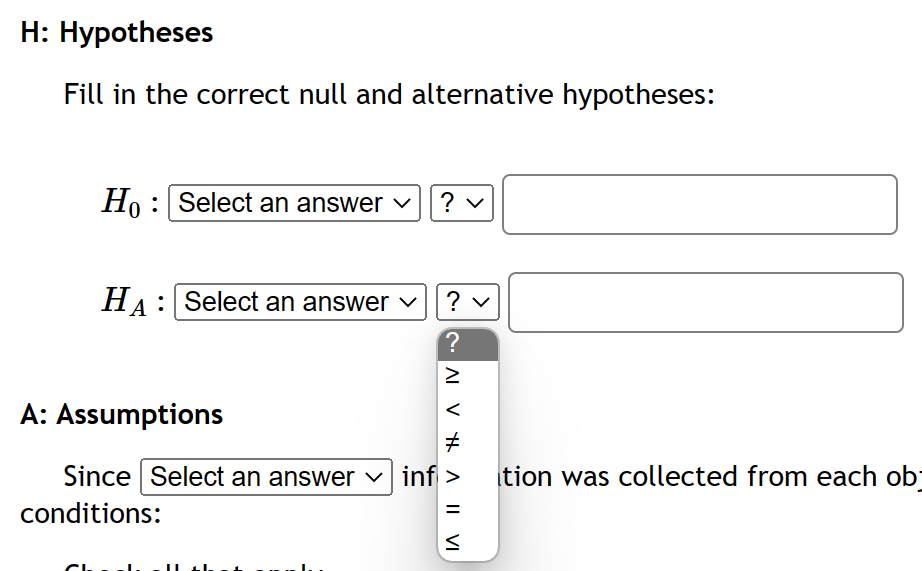Open the H0 comparison operator '?' dropdown

[461, 203]
